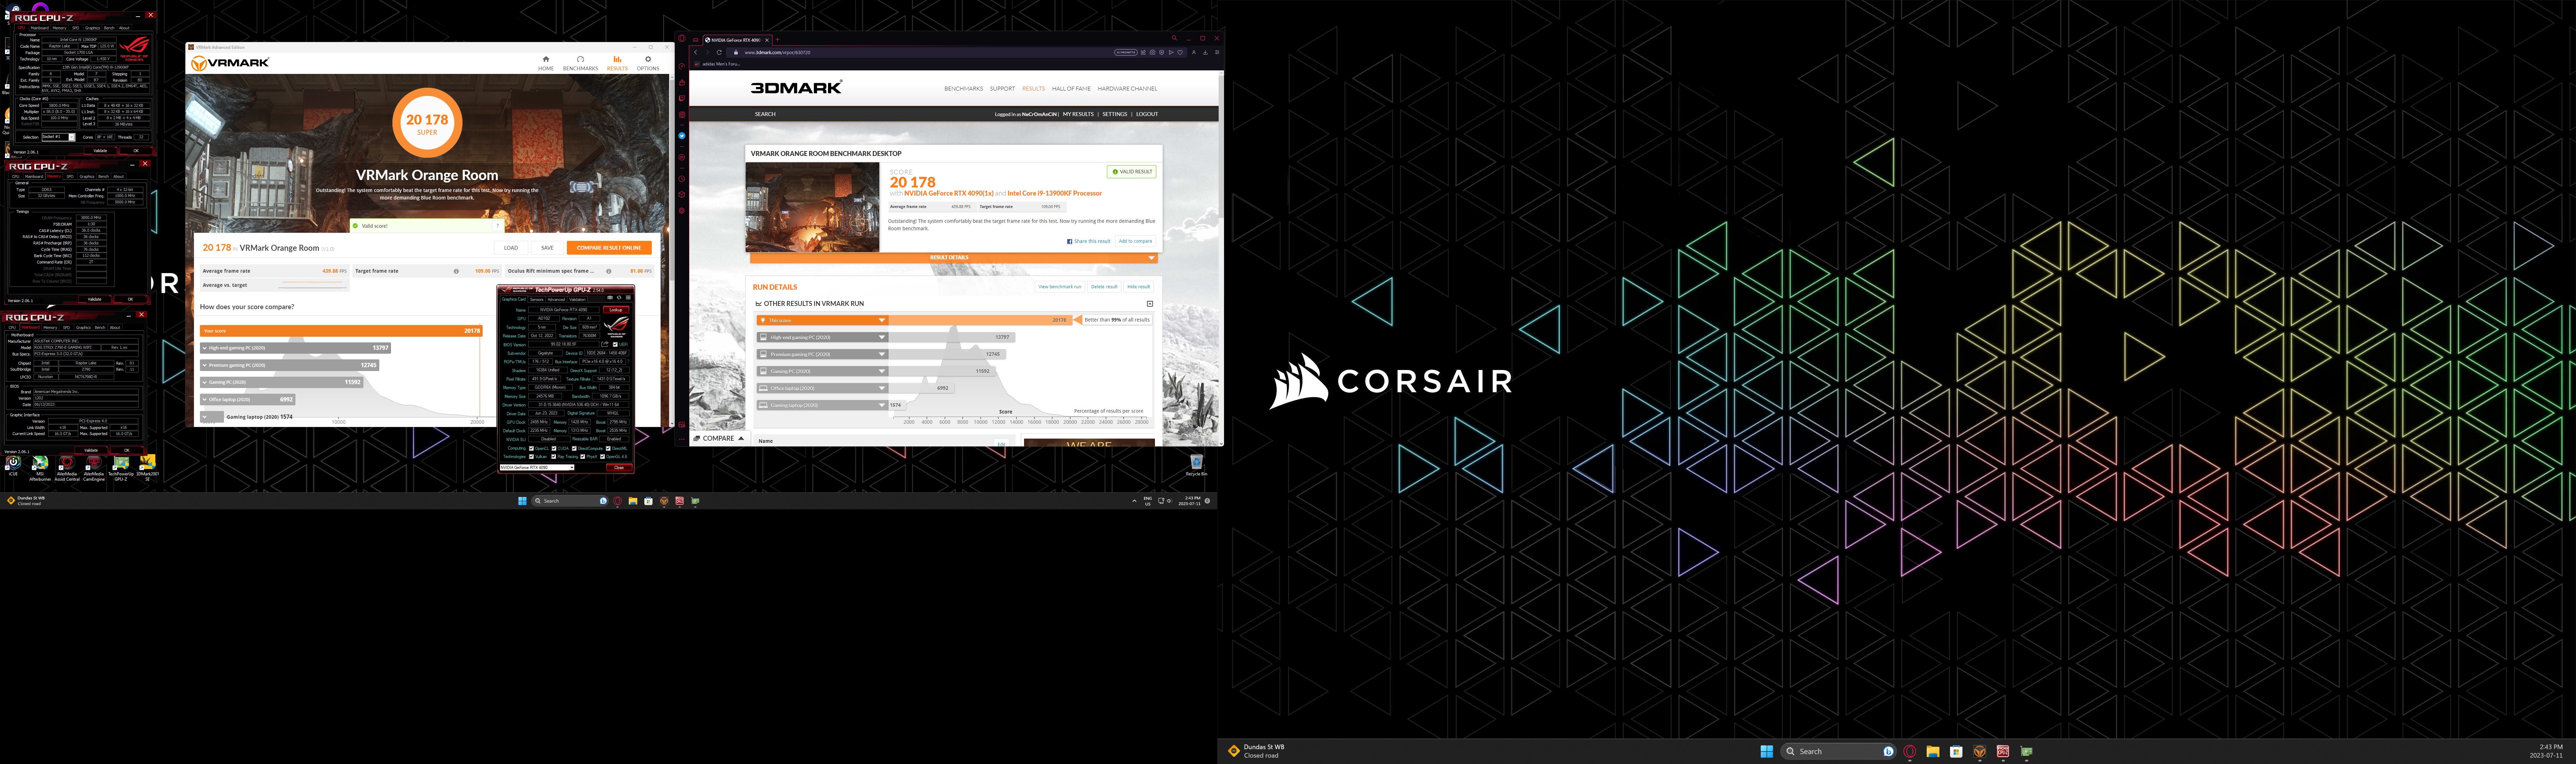Click browser reload icon
The height and width of the screenshot is (764, 2576).
719,53
